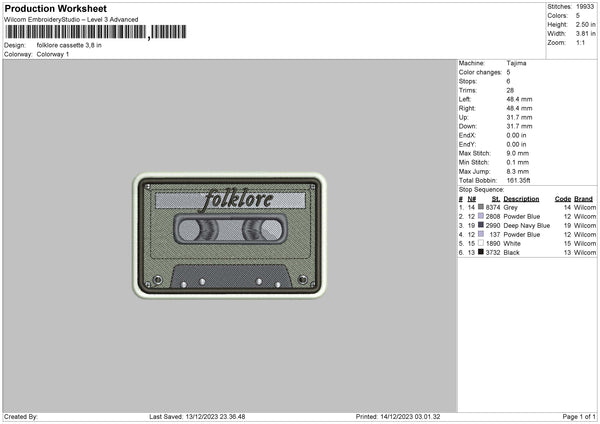
Task: Click the dark trapezoid base of the cassette
Action: (231, 276)
